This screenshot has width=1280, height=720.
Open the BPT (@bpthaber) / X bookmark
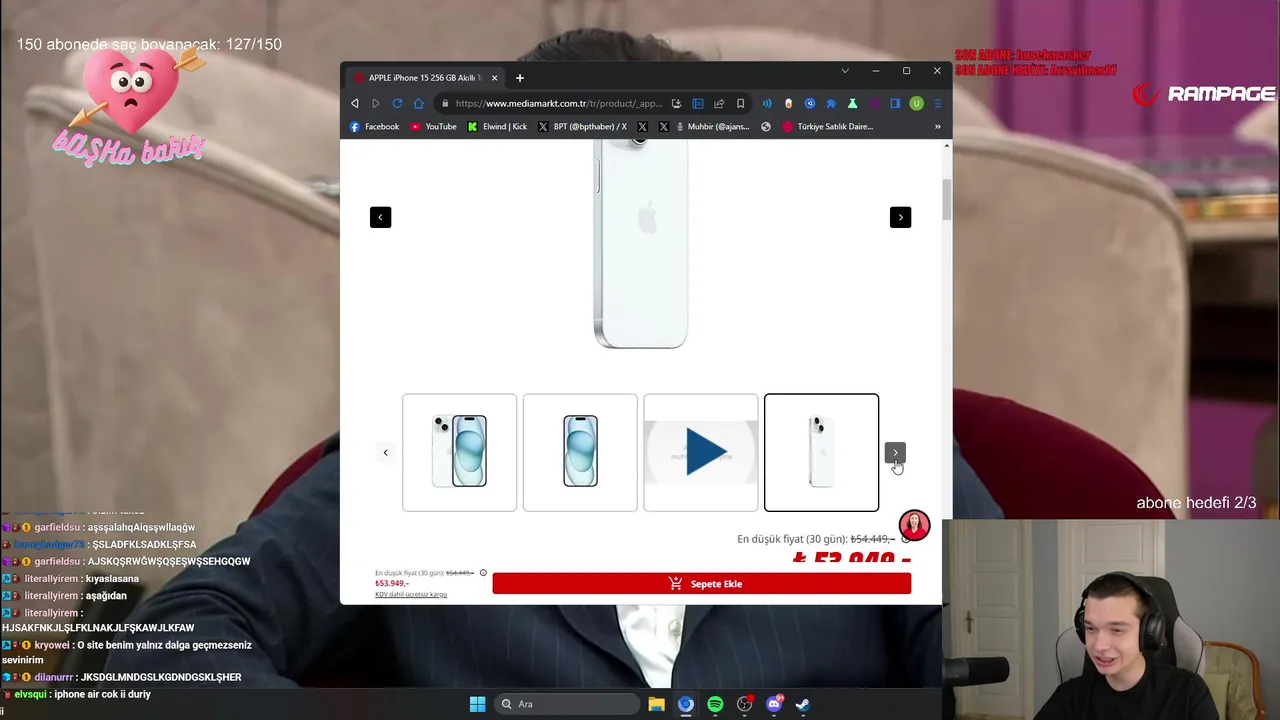point(582,127)
